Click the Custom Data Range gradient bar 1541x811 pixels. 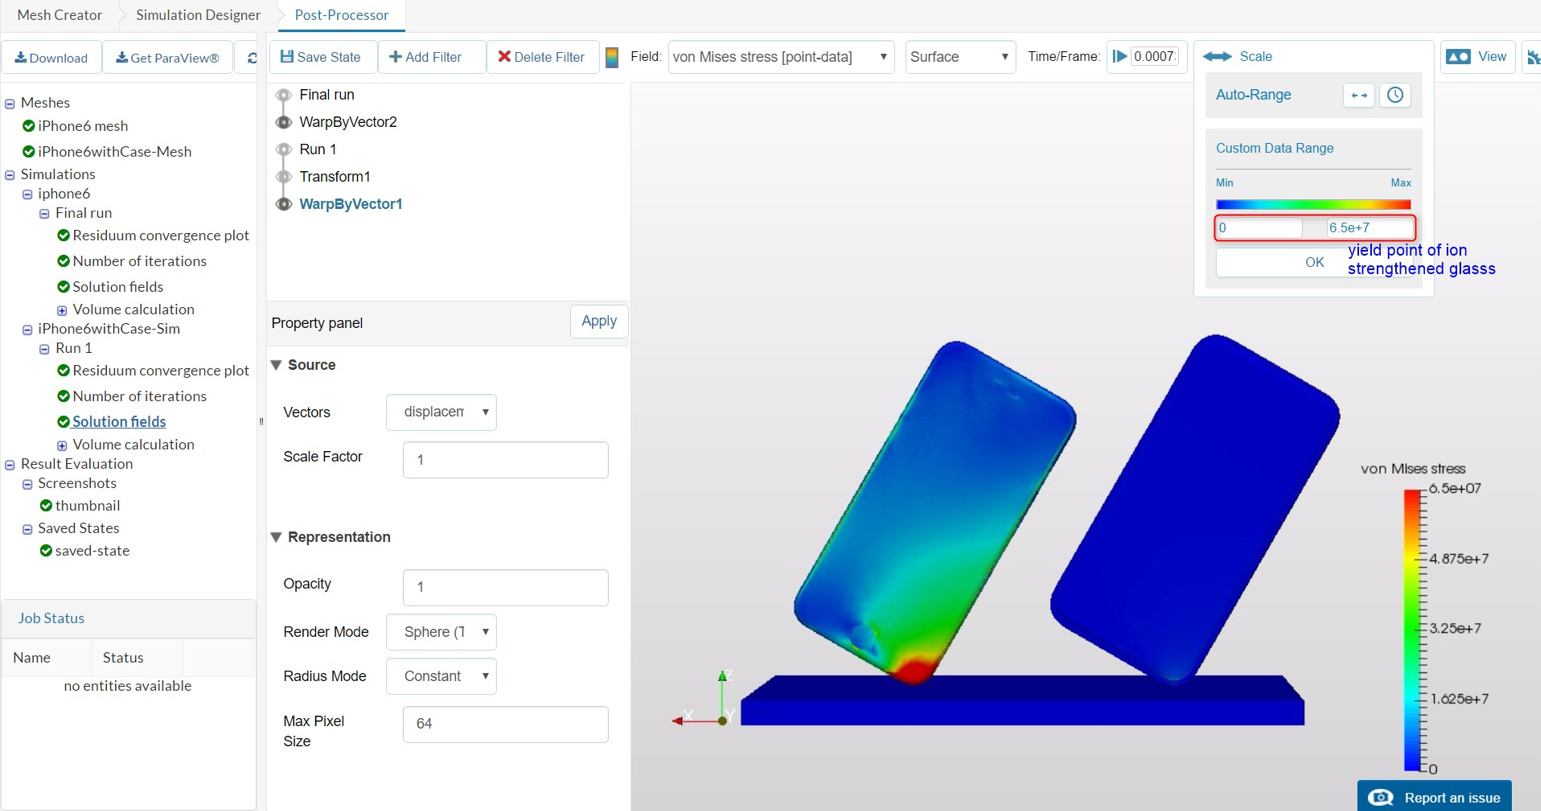click(1313, 204)
